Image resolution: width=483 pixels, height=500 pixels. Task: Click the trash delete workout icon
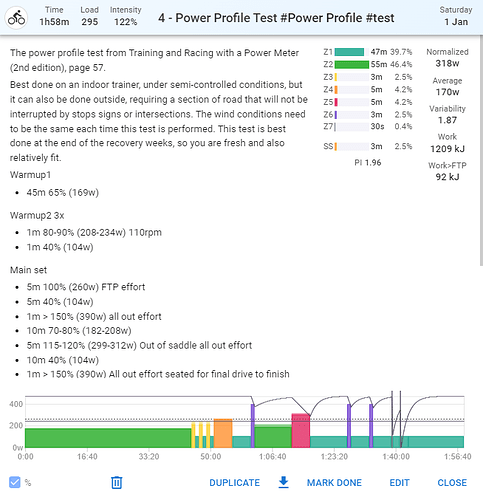point(116,482)
